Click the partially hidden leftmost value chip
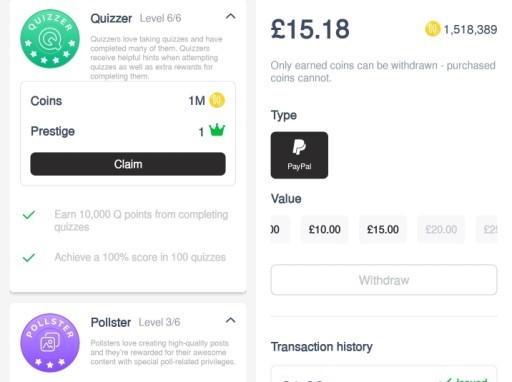The width and height of the screenshot is (512, 382). click(x=280, y=229)
